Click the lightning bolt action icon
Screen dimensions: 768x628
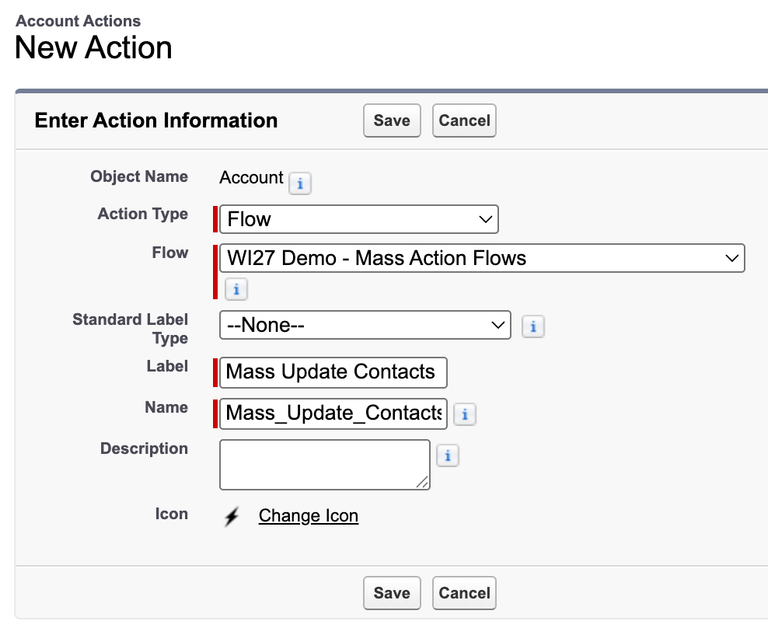232,516
